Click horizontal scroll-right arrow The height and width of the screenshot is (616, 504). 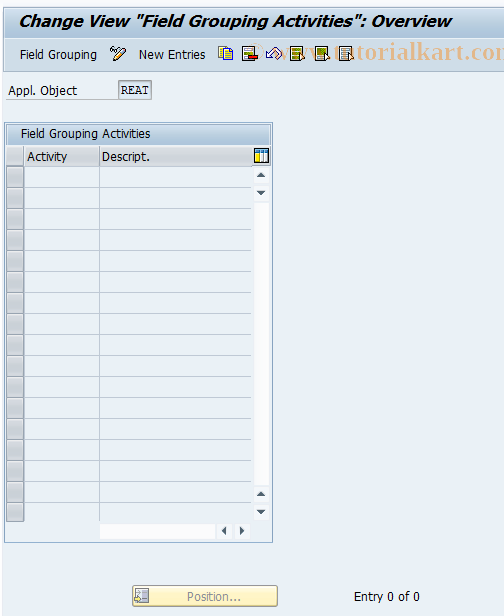pos(242,531)
